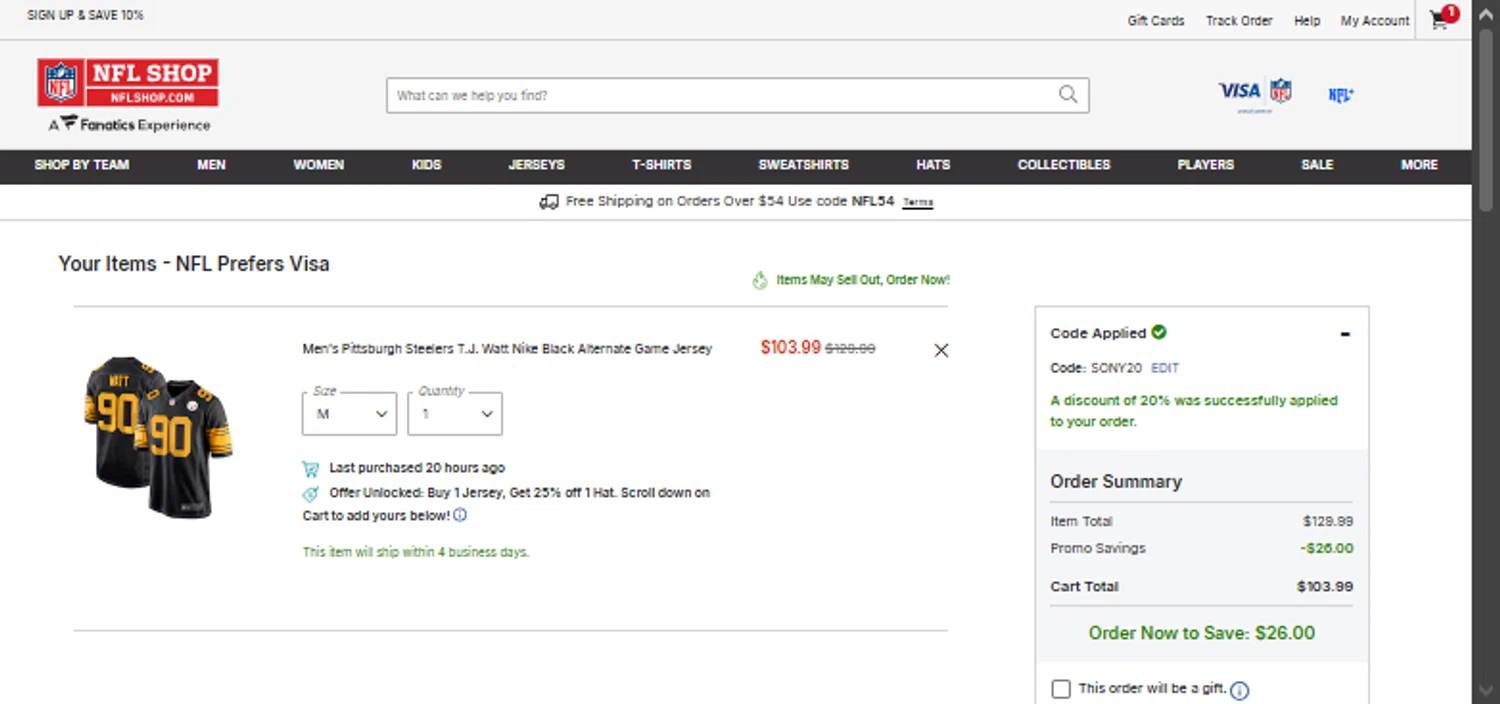Click the gift order info icon
This screenshot has width=1500, height=704.
1239,690
